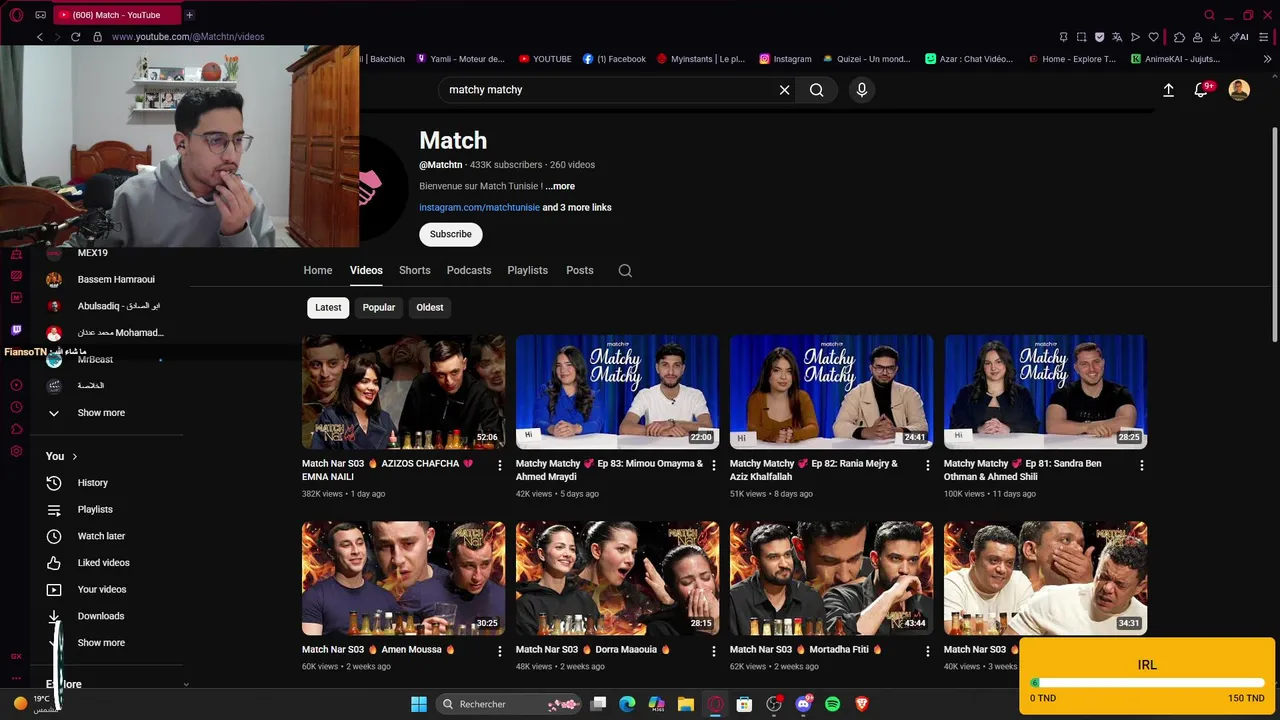Open the Opera translate page icon
Viewport: 1280px width, 720px height.
tap(1117, 37)
